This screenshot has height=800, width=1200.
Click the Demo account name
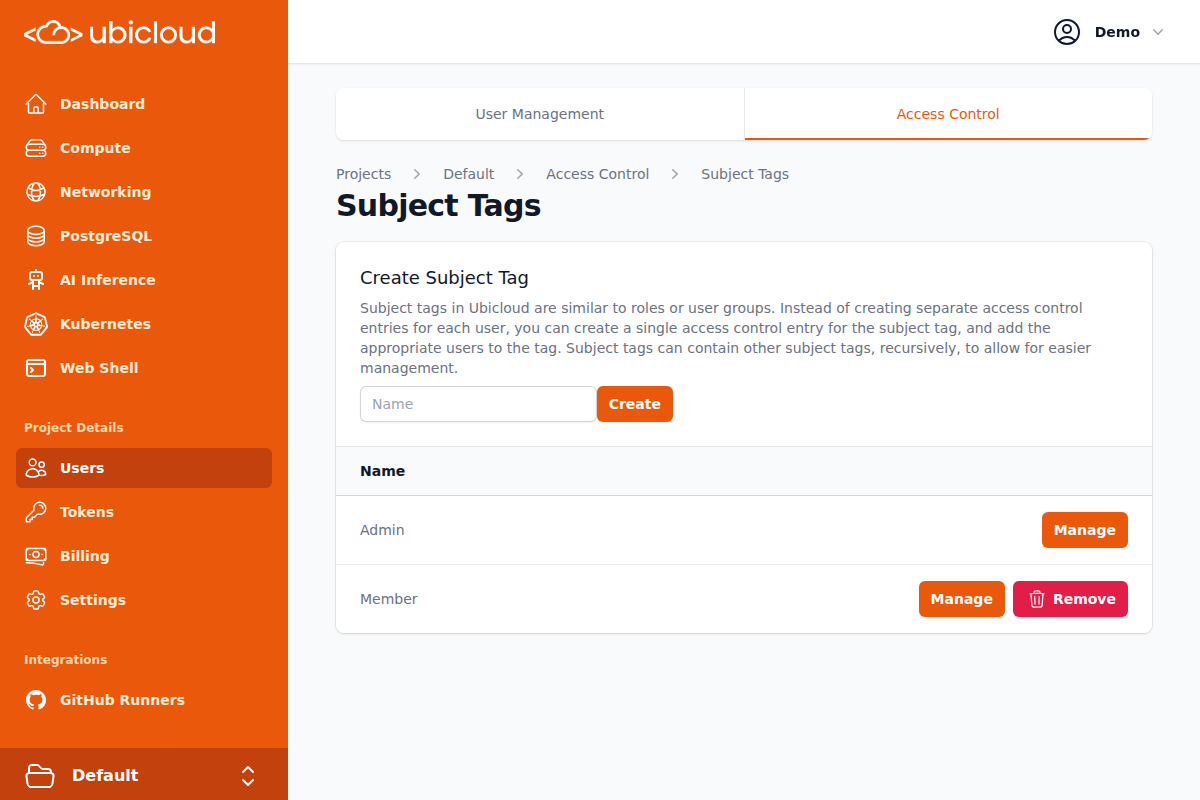click(x=1117, y=32)
